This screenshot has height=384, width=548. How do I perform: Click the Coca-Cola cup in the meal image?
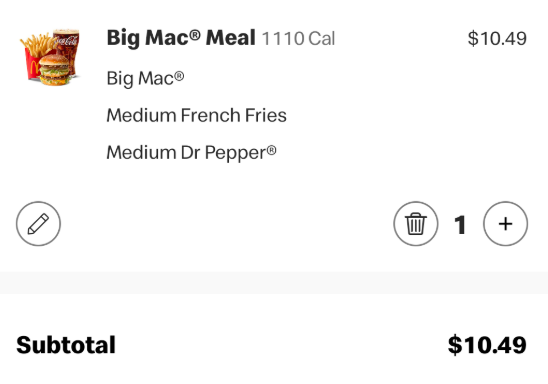click(68, 51)
